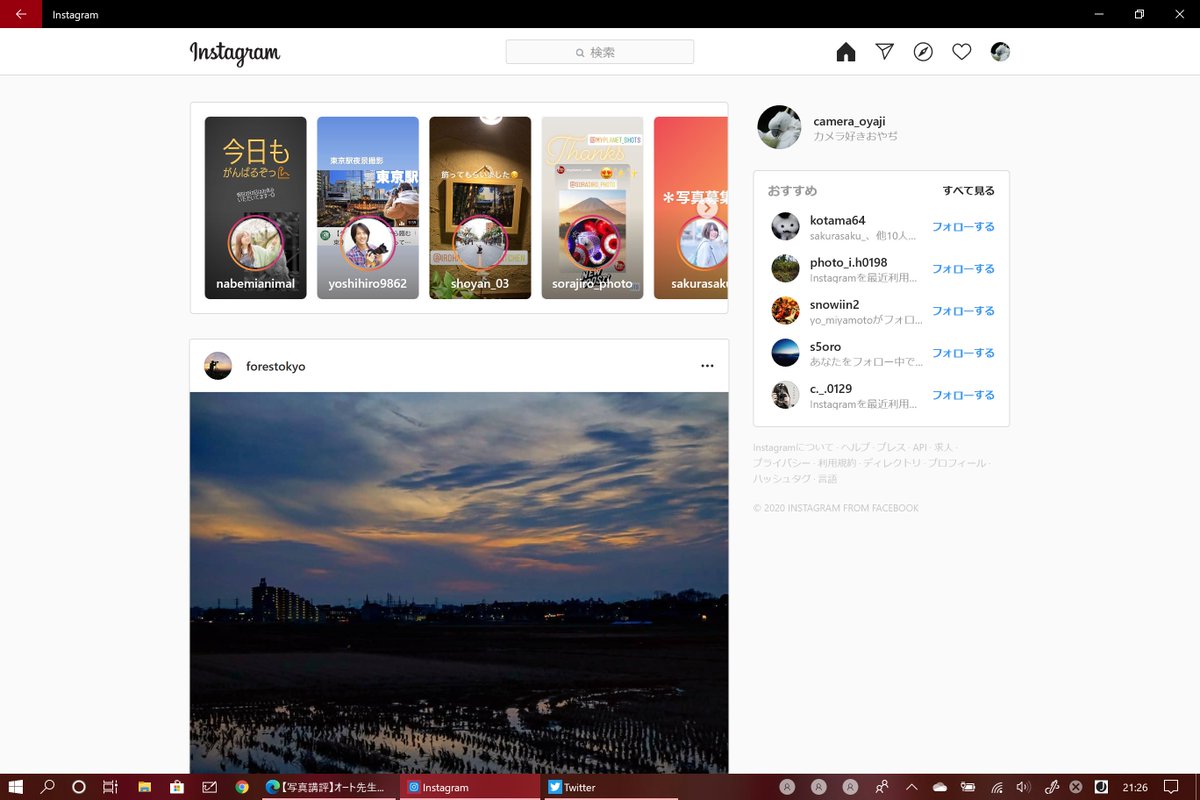Focus the 検索 search field
This screenshot has height=800, width=1200.
pyautogui.click(x=600, y=52)
